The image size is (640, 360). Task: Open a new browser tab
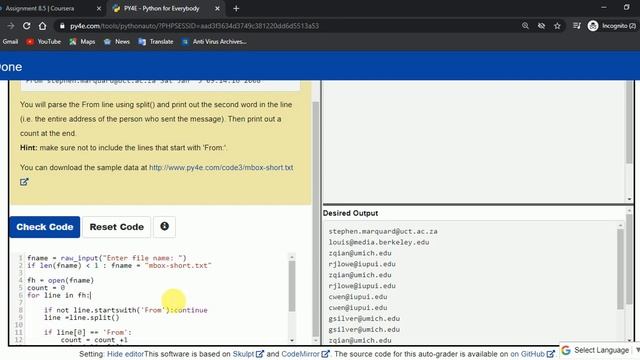pos(236,8)
